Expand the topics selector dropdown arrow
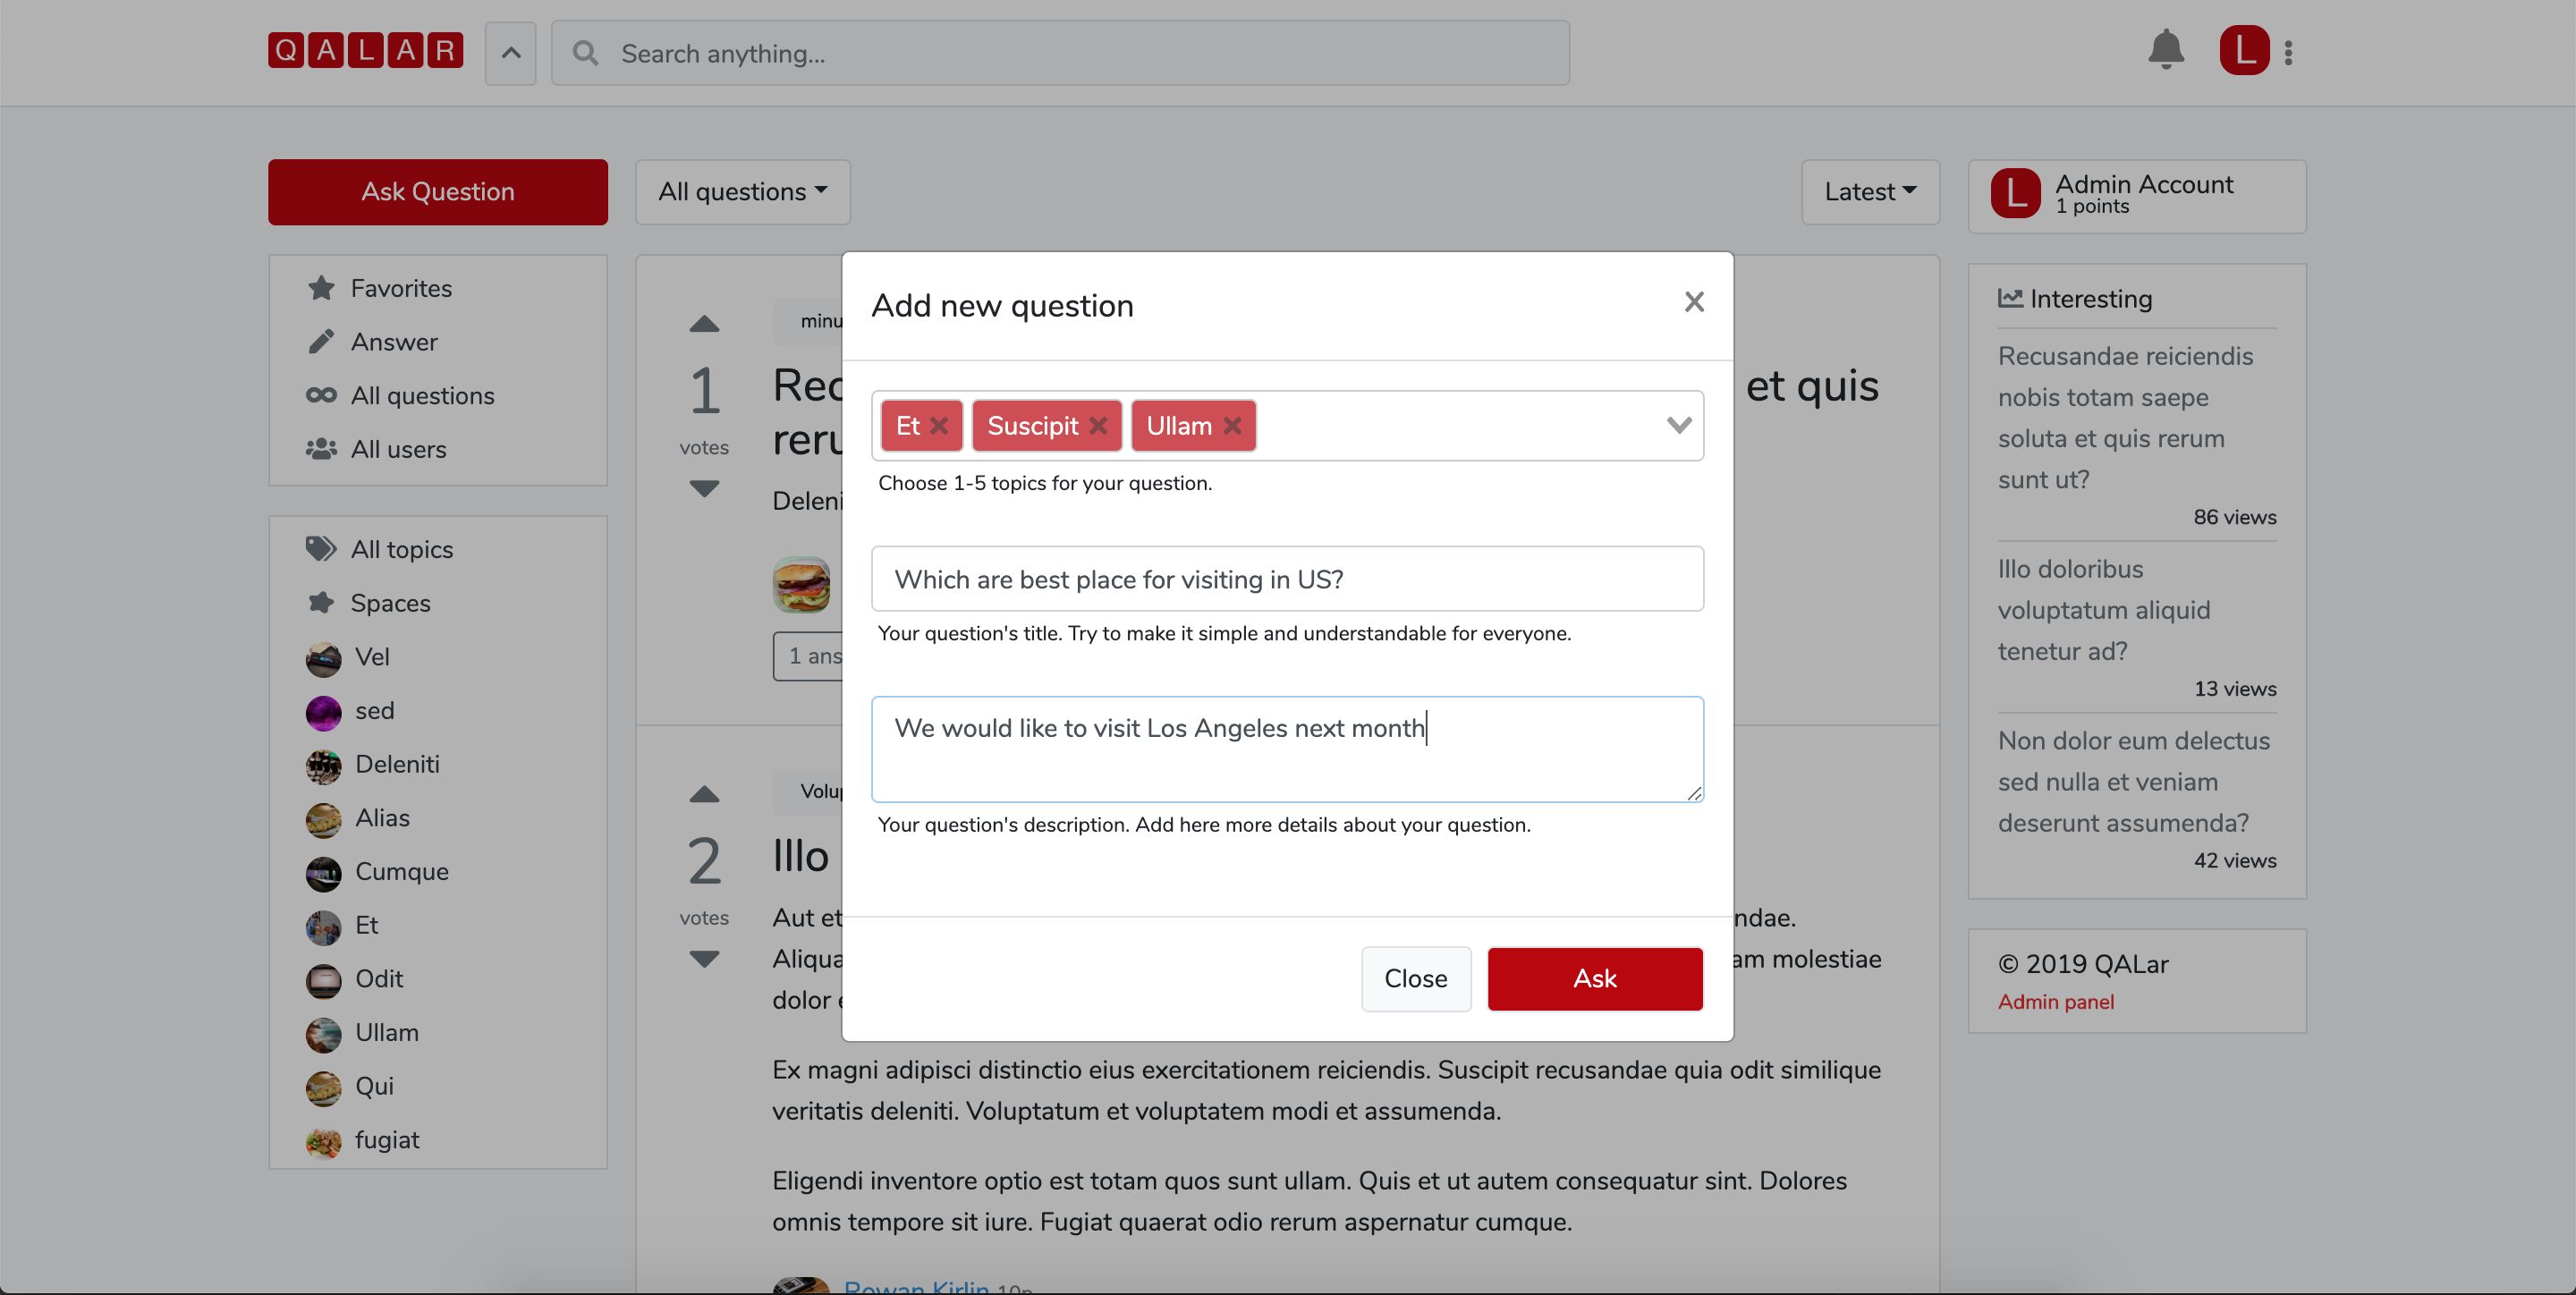The width and height of the screenshot is (2576, 1295). [1679, 426]
